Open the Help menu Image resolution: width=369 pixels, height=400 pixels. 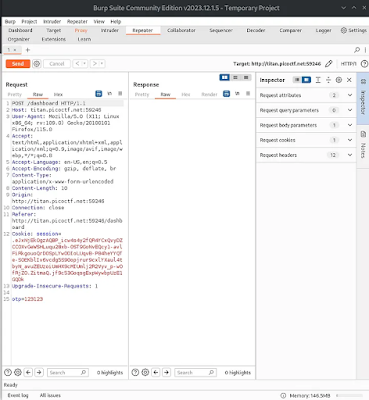coord(116,21)
